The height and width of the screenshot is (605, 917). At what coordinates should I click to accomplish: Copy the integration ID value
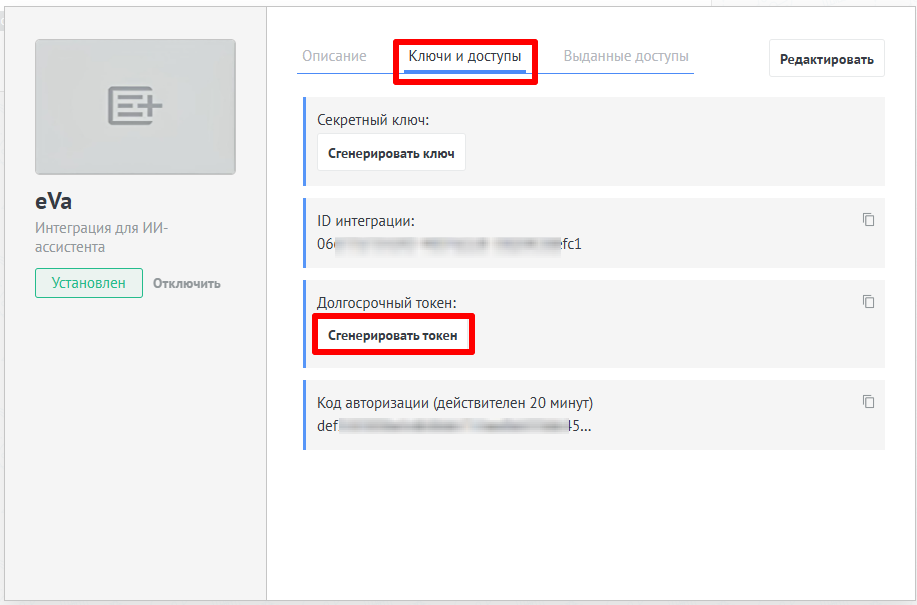point(868,220)
